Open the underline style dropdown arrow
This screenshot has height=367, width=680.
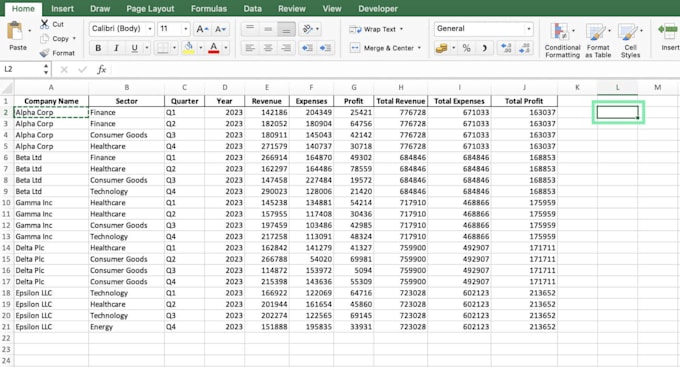[x=147, y=48]
